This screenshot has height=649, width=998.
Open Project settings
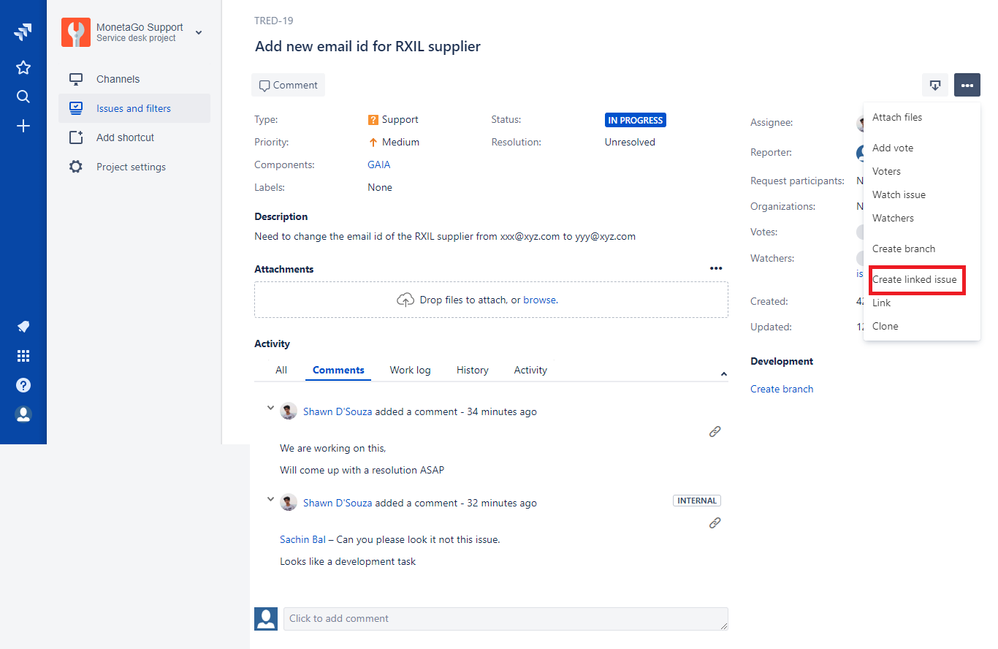coord(131,167)
